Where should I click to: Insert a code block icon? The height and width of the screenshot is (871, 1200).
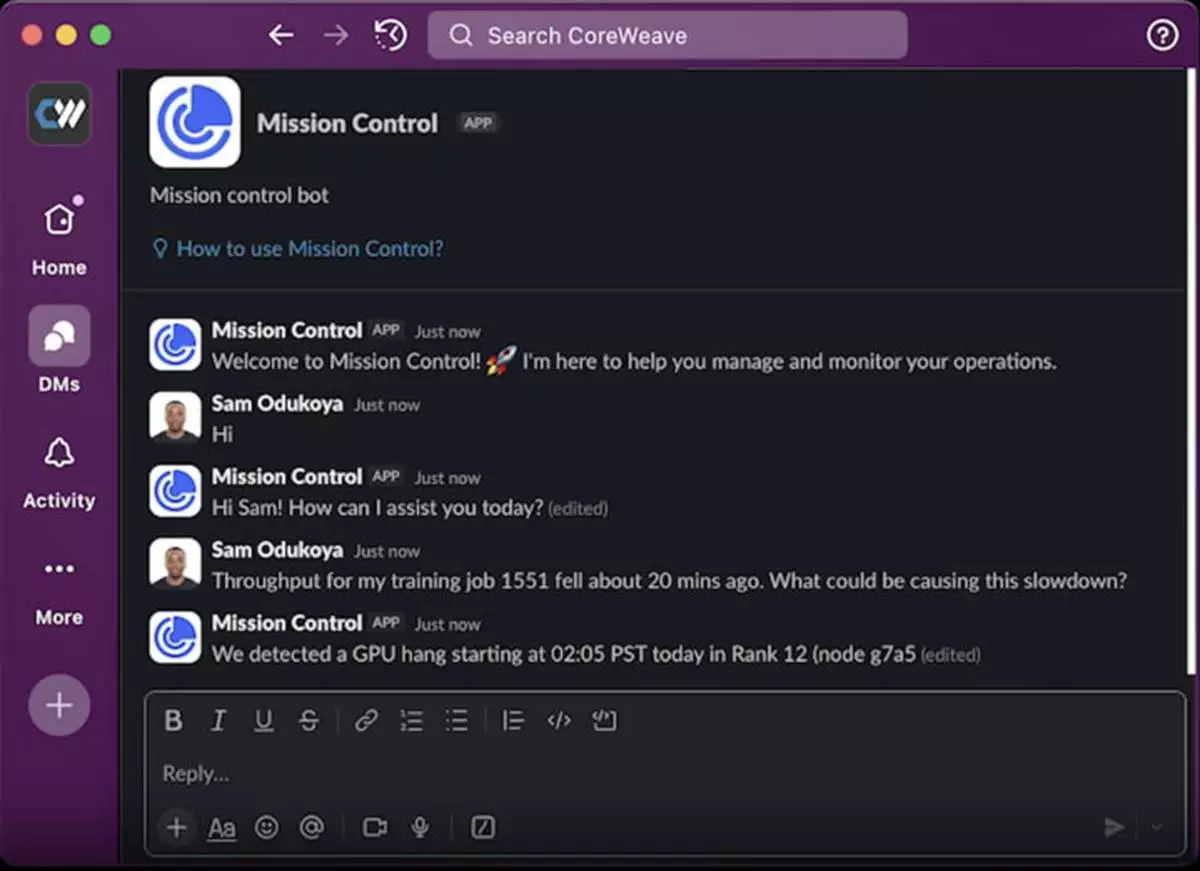point(604,720)
